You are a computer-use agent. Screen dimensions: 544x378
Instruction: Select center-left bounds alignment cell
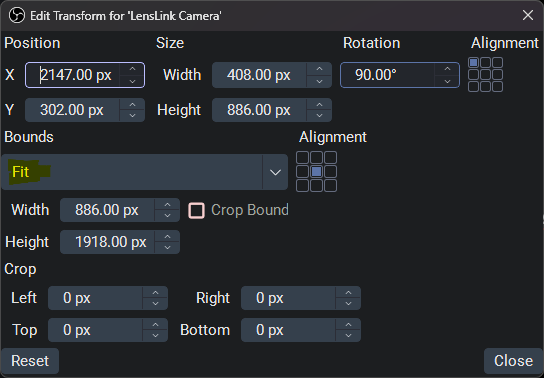pos(303,171)
